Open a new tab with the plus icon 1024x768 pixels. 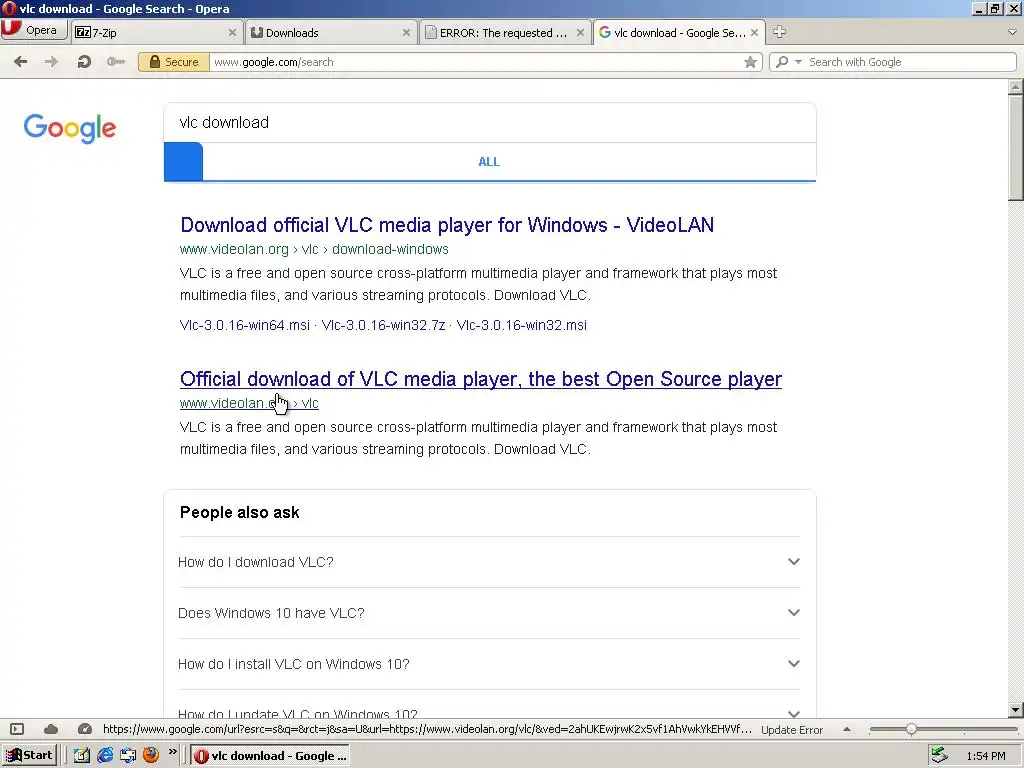(x=779, y=32)
